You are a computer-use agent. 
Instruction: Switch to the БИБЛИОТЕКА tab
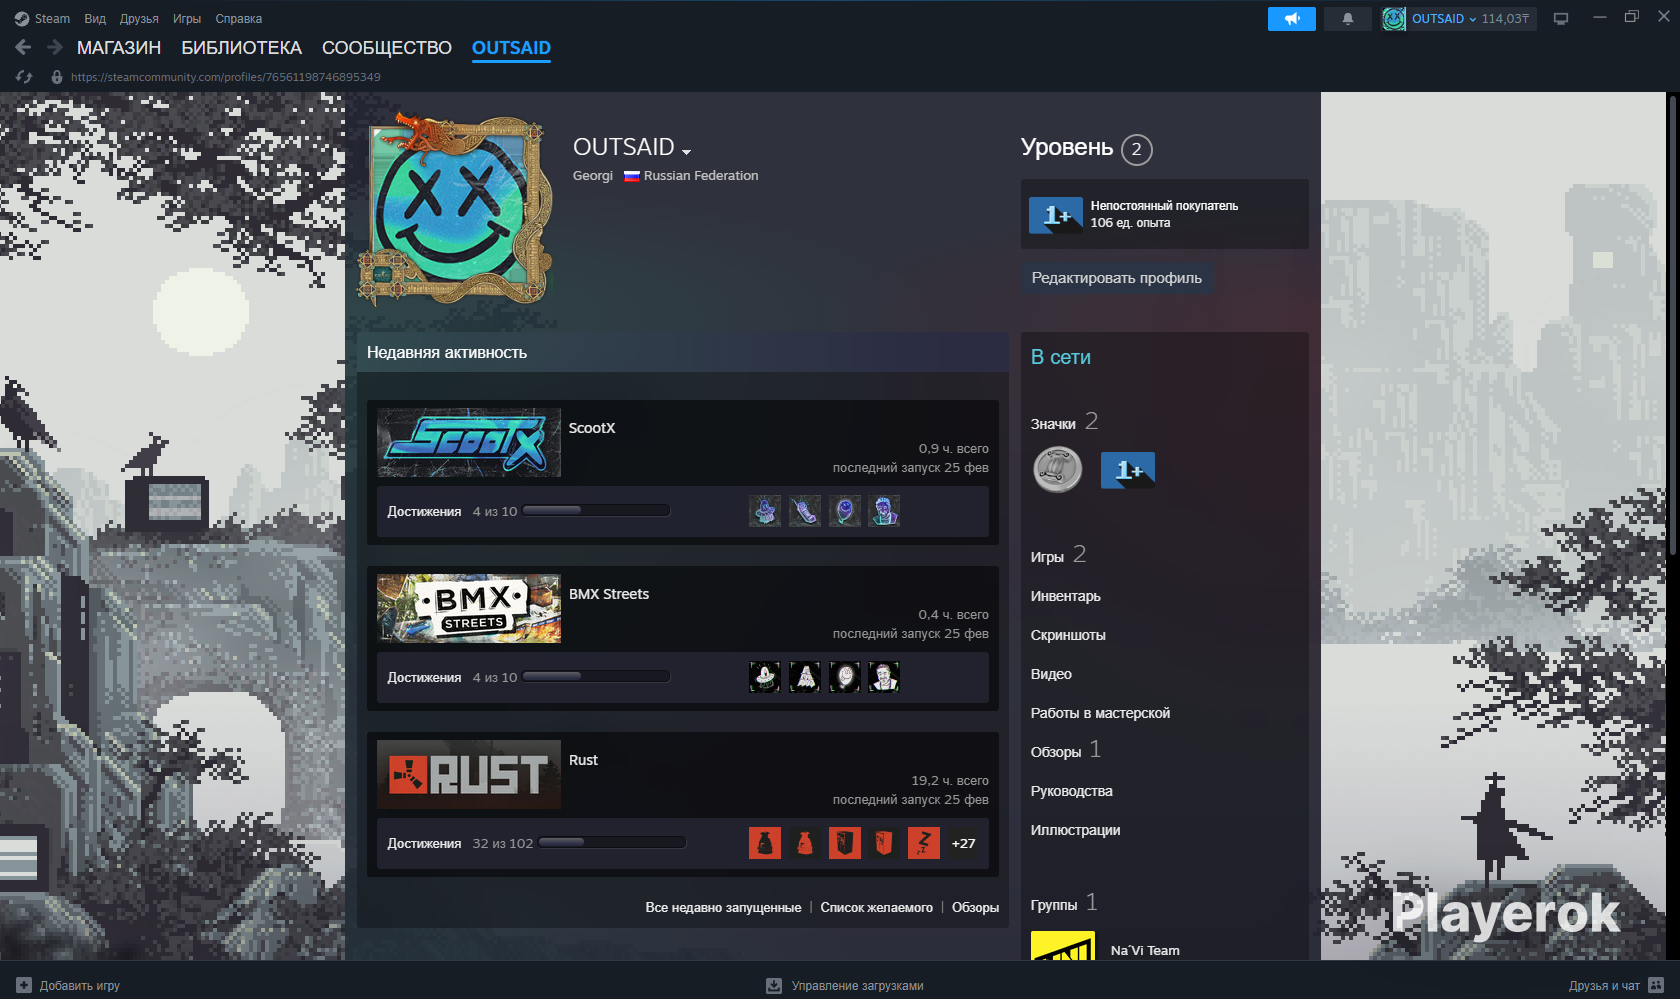[x=241, y=48]
